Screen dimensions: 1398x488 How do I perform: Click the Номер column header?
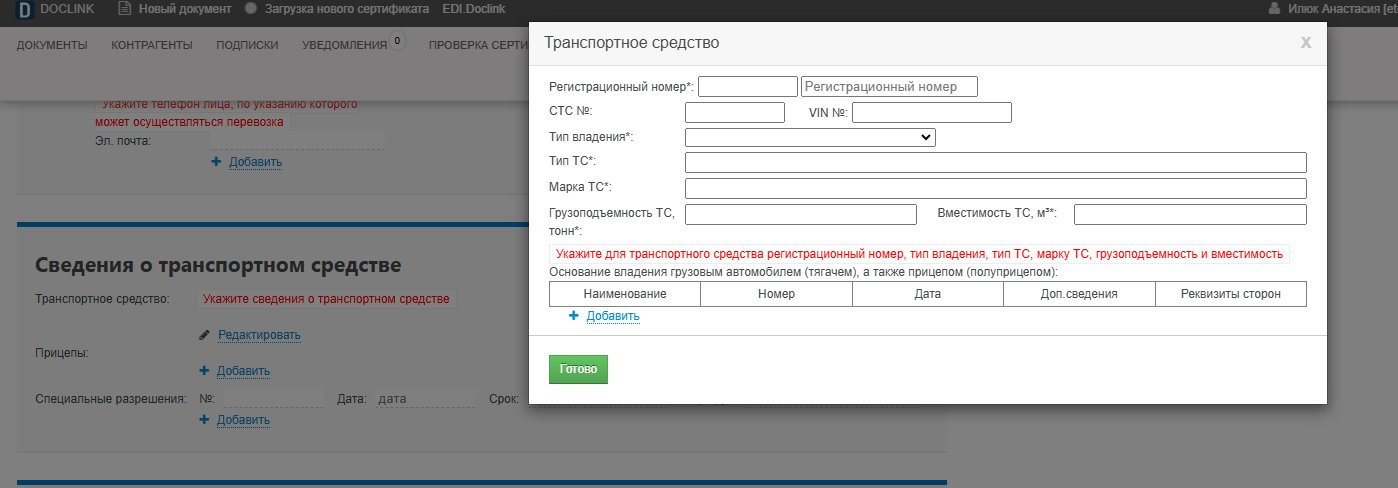pos(776,294)
